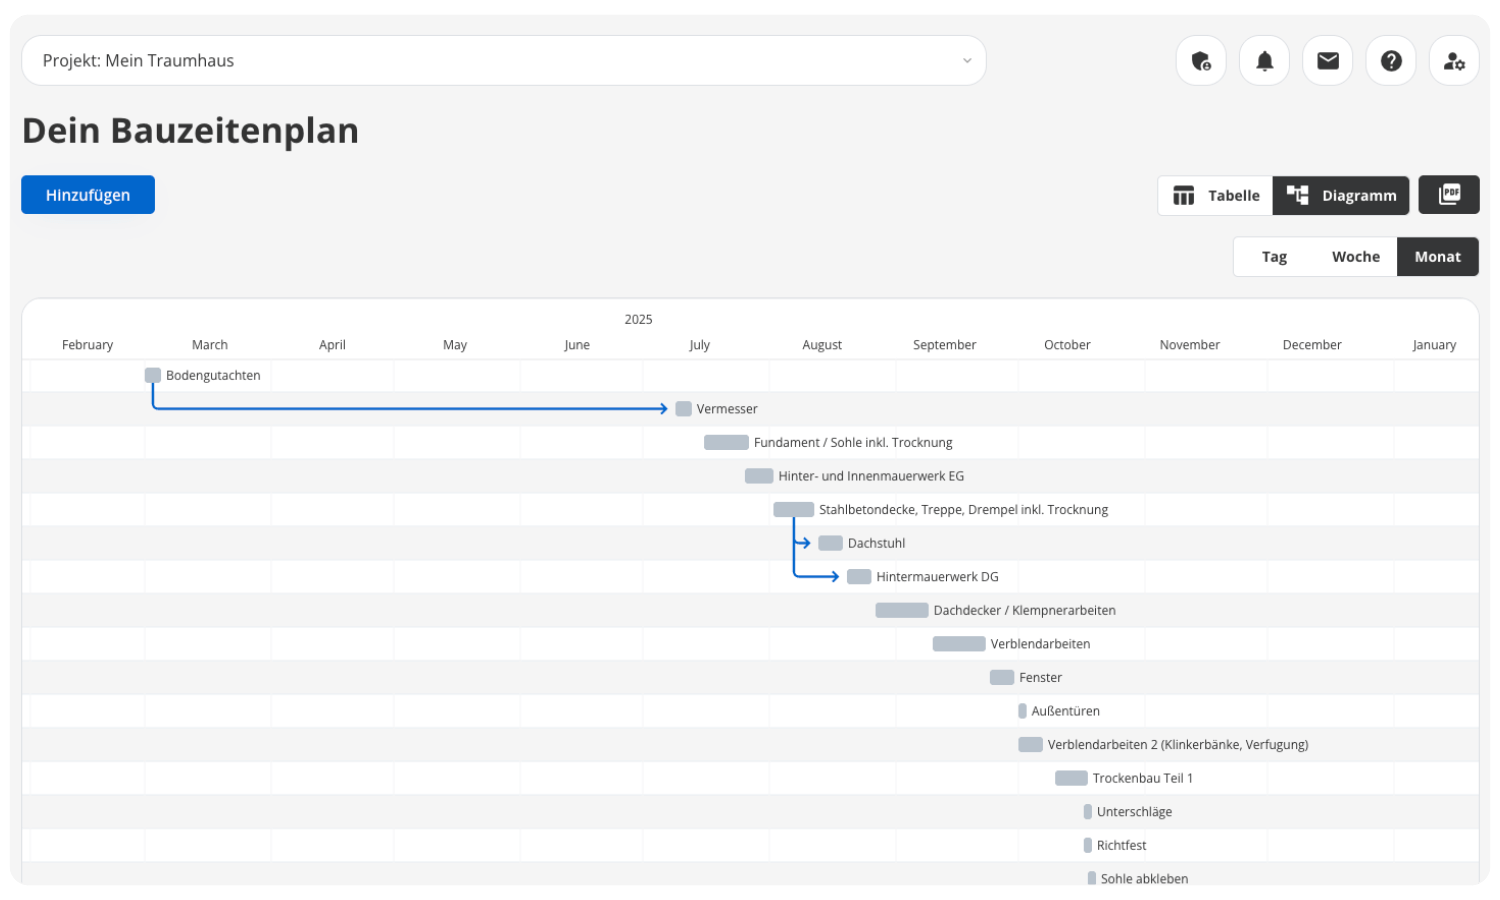Click the Dachstuhl task label
The height and width of the screenshot is (900, 1500).
pos(876,543)
